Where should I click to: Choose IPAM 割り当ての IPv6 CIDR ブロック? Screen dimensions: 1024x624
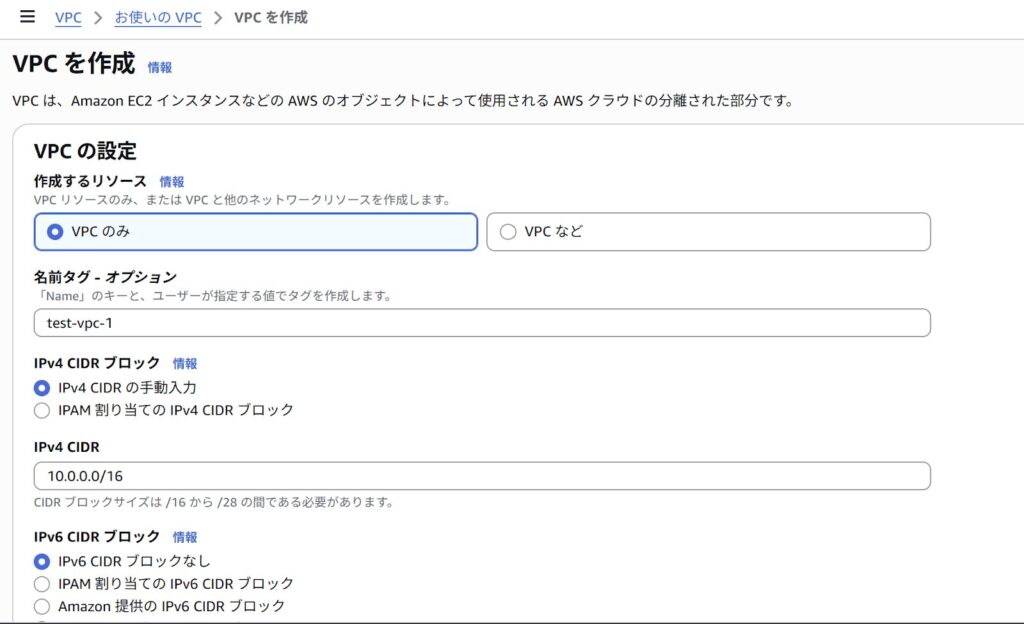pyautogui.click(x=42, y=584)
